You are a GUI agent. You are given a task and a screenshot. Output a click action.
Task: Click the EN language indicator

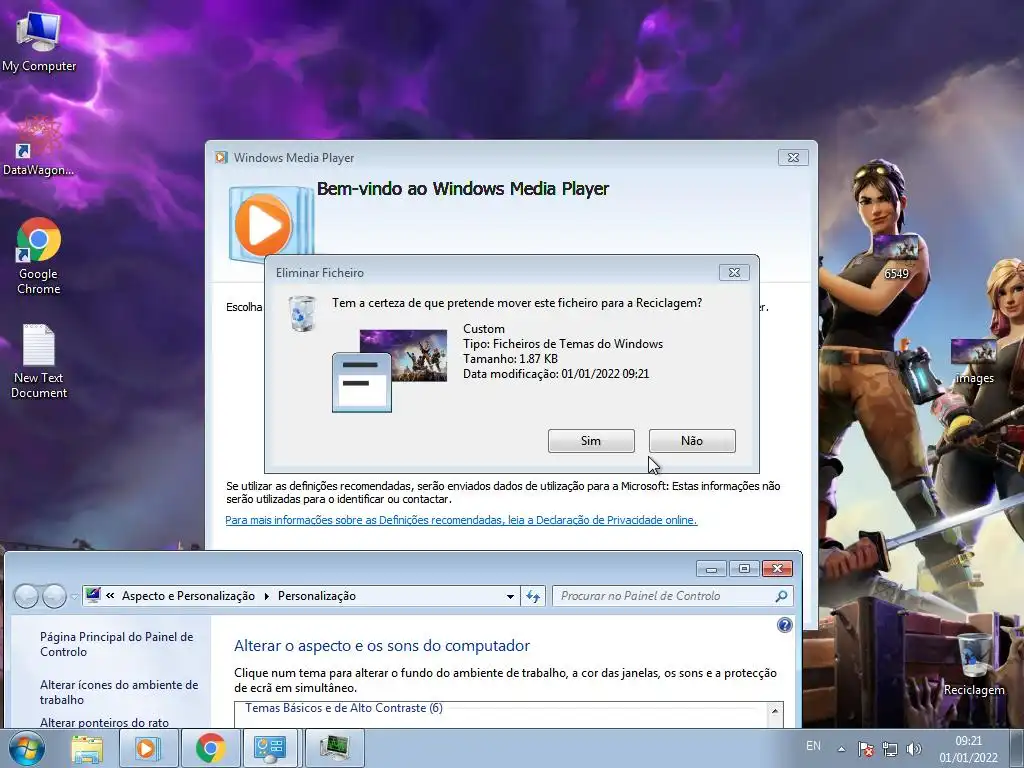813,746
